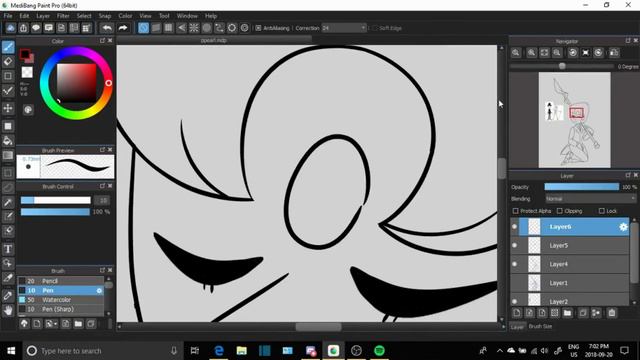Select the Watercolor brush
The image size is (640, 360).
(x=61, y=300)
